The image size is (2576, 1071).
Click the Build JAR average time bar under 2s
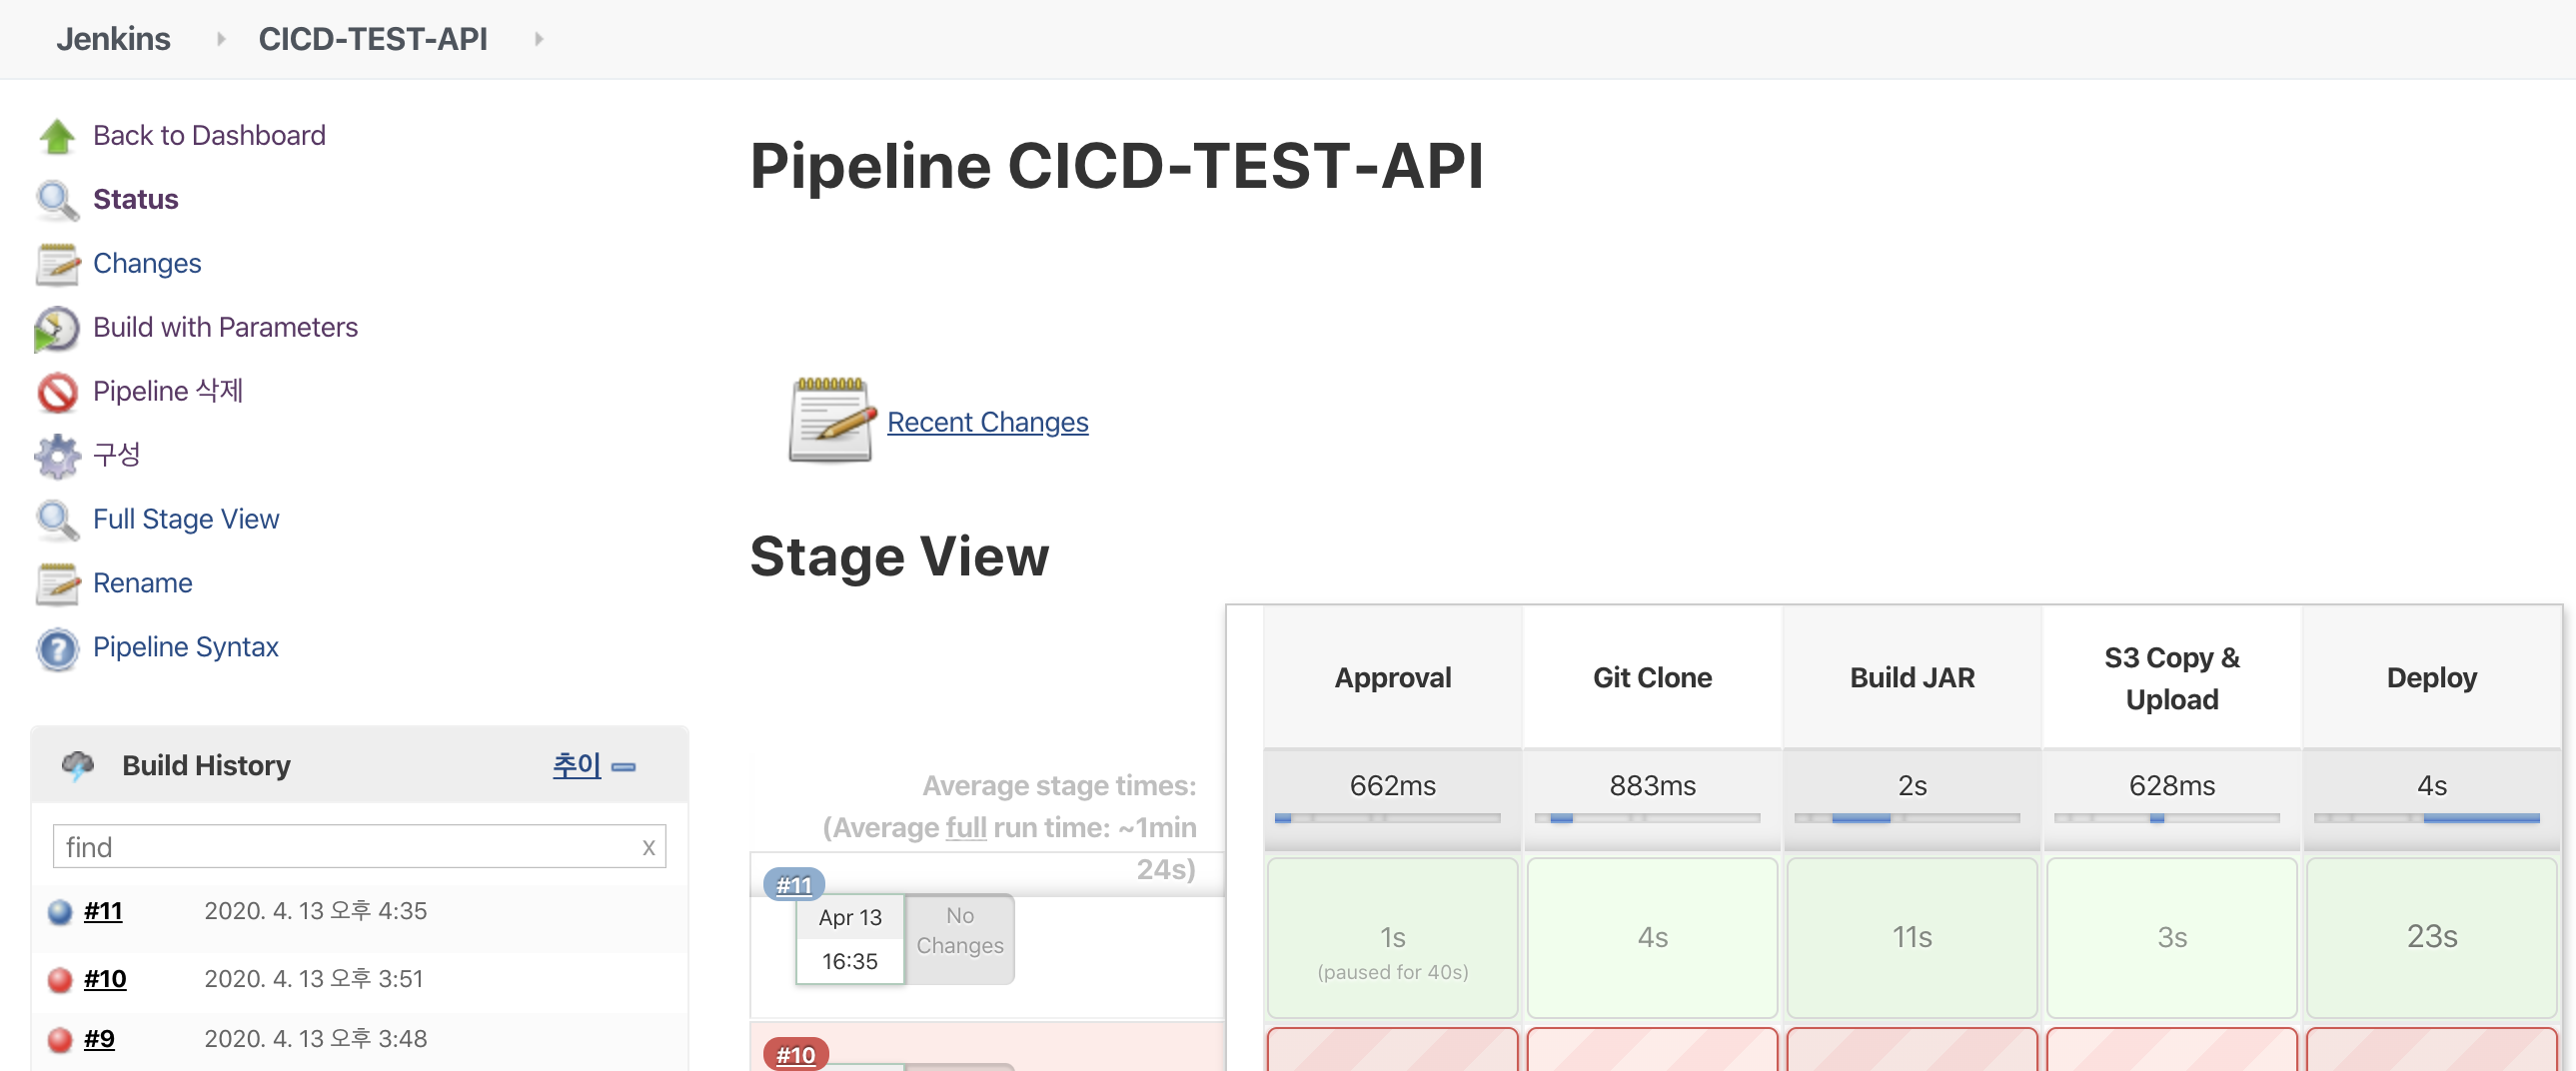pos(1907,819)
